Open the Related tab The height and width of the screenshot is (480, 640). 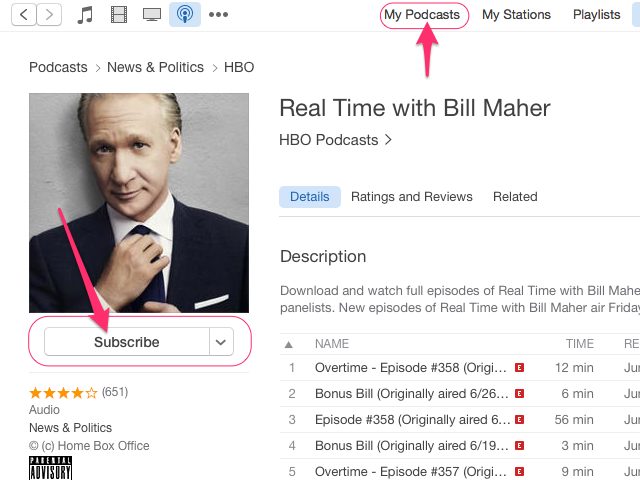click(515, 197)
